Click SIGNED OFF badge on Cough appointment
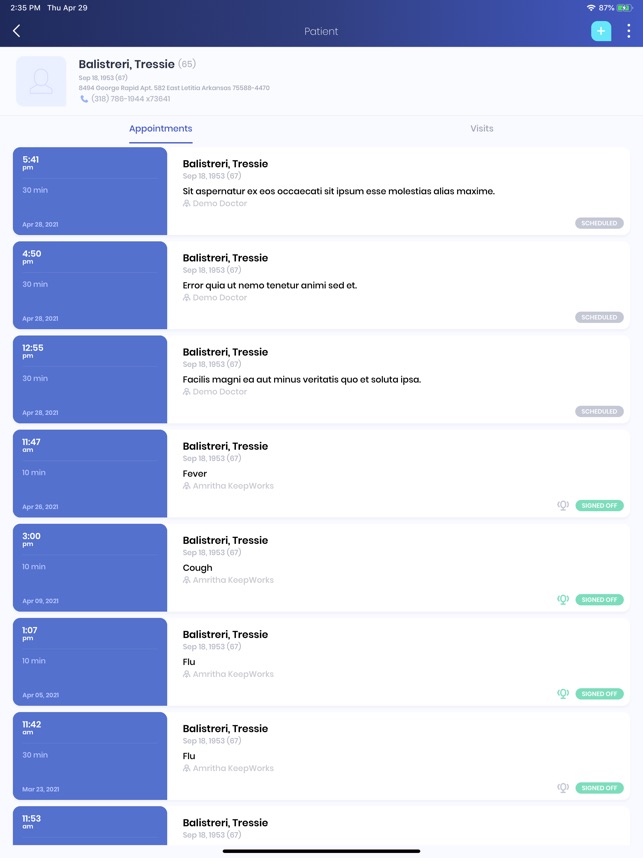This screenshot has width=643, height=858. click(x=599, y=600)
